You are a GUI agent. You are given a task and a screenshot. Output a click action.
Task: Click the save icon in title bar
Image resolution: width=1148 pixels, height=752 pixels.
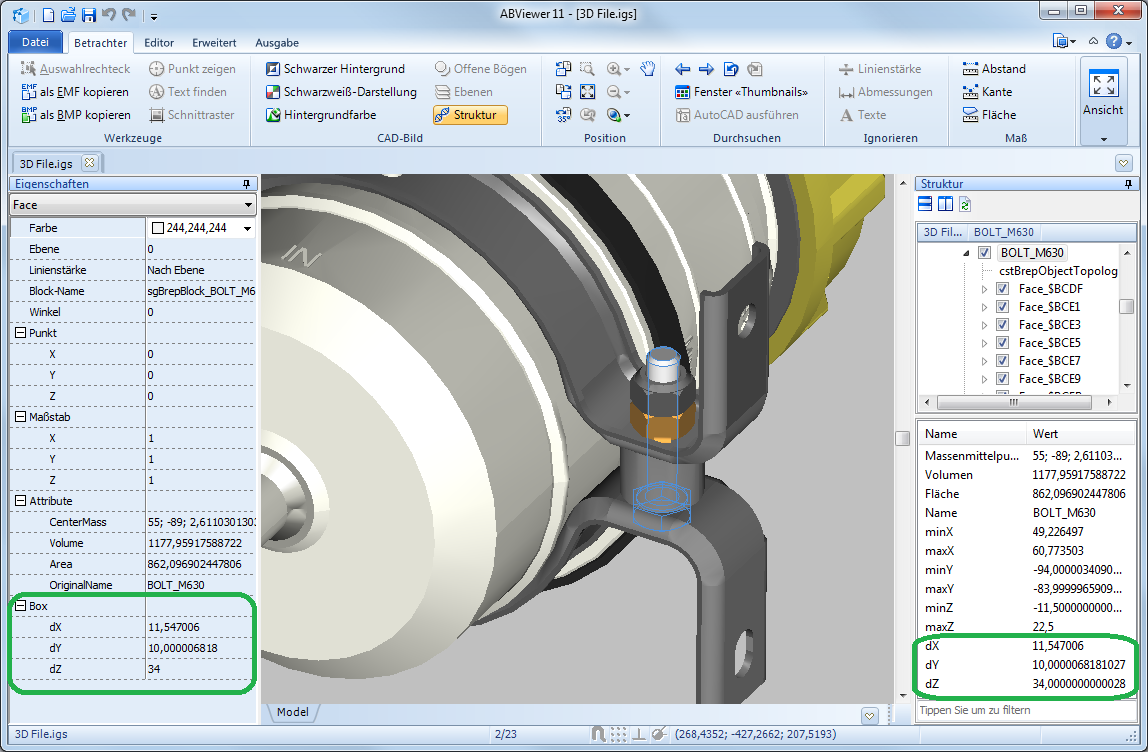88,15
